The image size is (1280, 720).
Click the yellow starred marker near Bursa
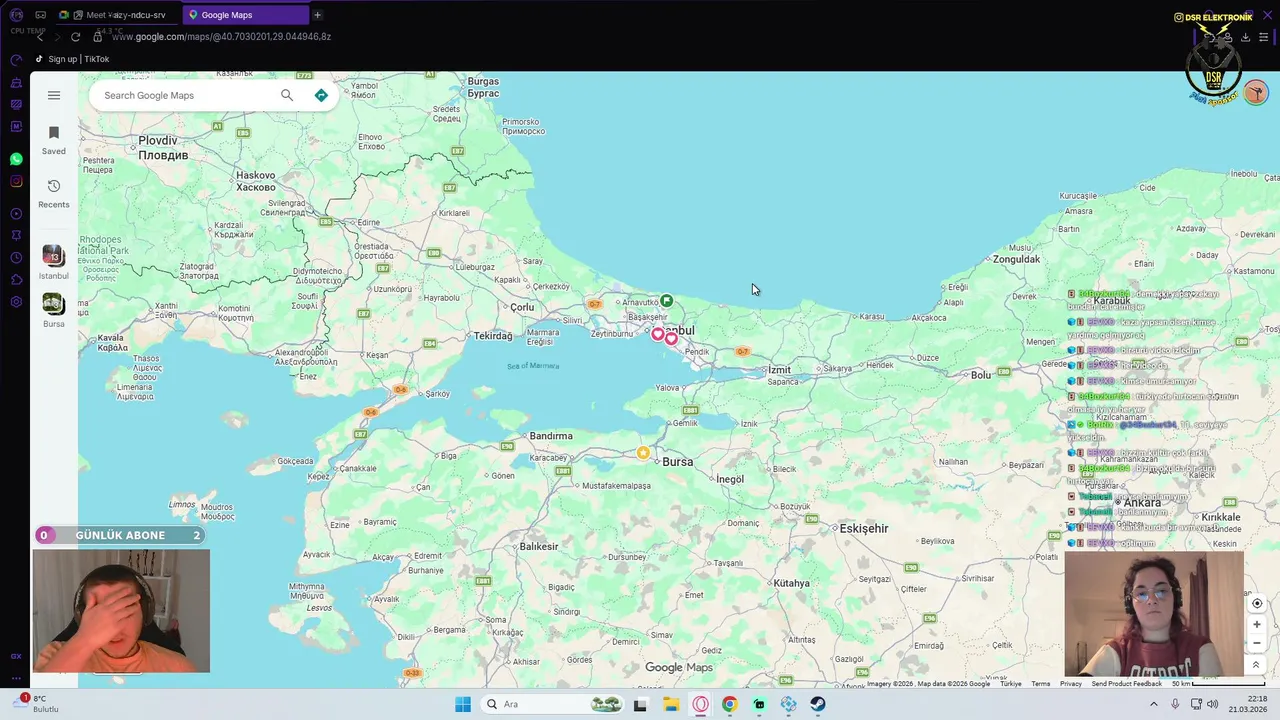(x=643, y=453)
